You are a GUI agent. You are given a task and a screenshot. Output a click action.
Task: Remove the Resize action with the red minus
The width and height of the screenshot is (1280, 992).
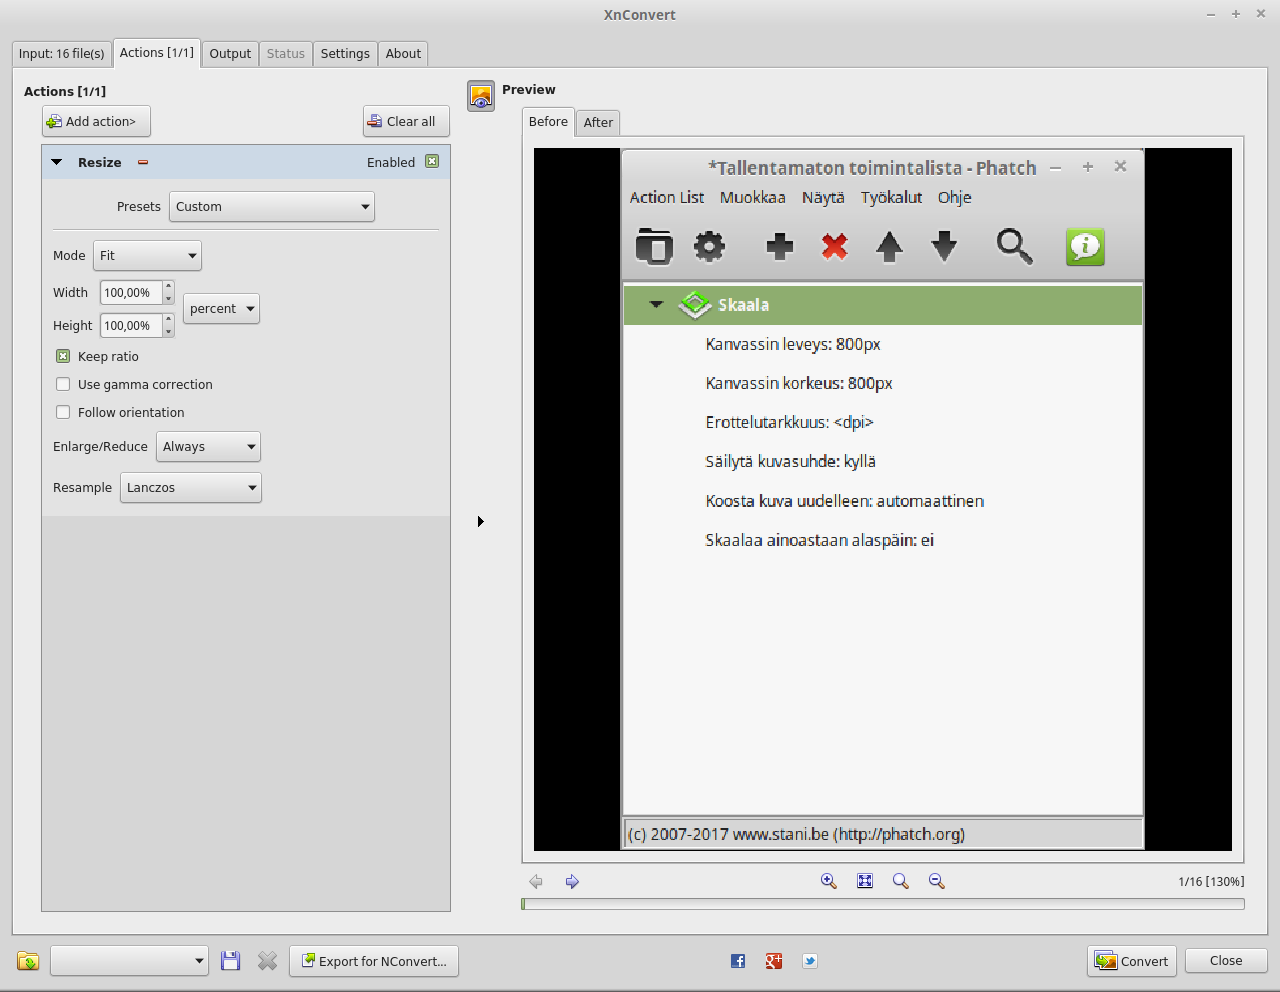pos(143,162)
